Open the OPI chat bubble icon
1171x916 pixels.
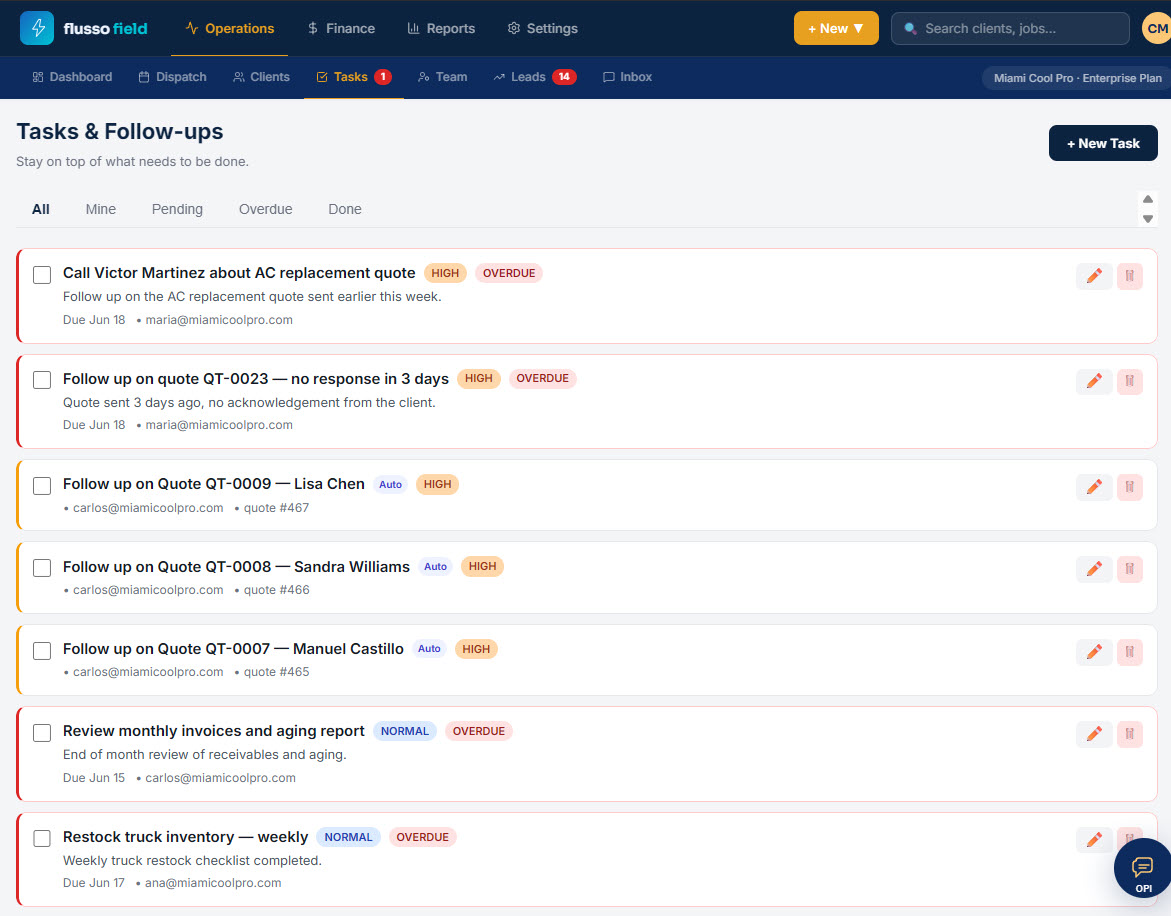pyautogui.click(x=1143, y=869)
